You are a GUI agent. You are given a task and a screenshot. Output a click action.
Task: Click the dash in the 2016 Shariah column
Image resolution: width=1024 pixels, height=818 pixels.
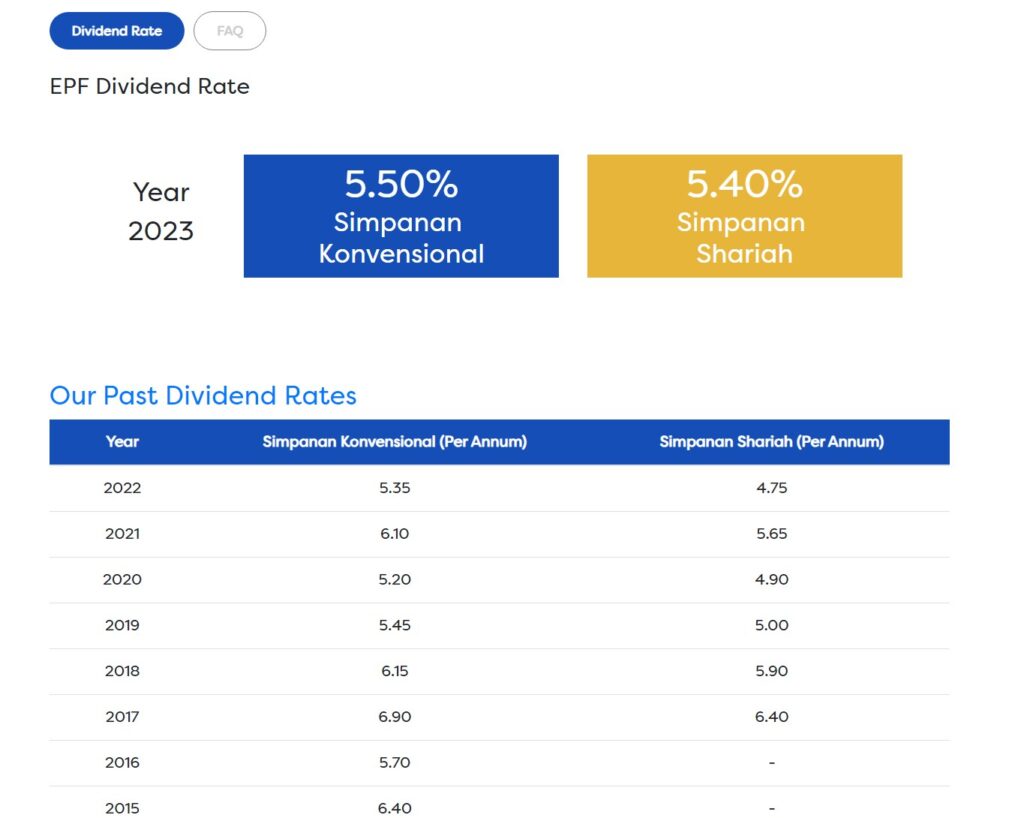[x=771, y=763]
